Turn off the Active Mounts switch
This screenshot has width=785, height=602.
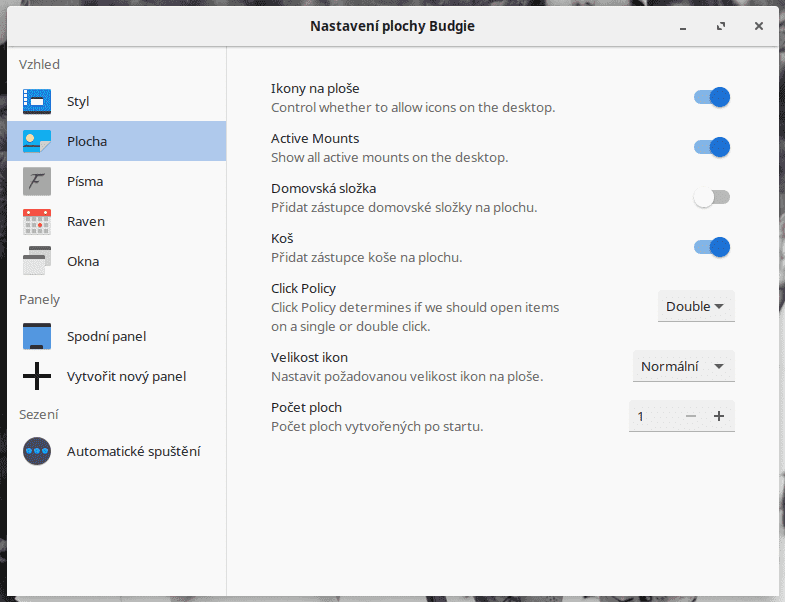pyautogui.click(x=712, y=147)
